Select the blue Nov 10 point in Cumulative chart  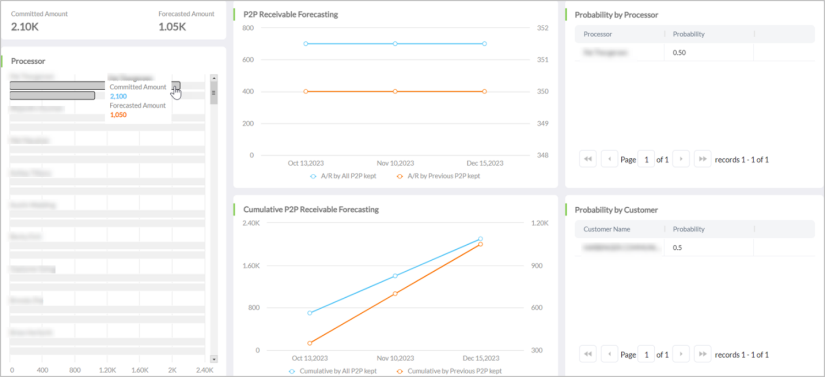[395, 276]
